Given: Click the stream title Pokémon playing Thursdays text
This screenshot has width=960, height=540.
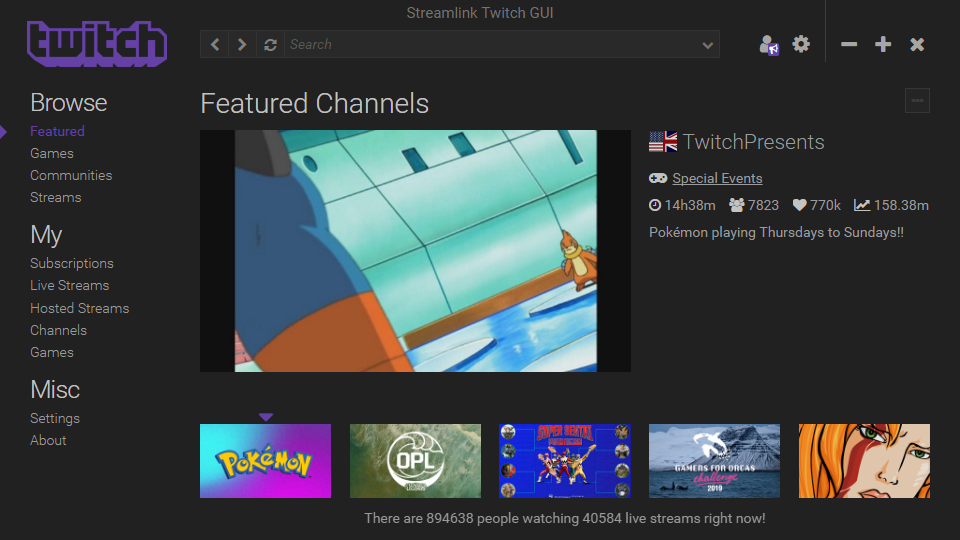Looking at the screenshot, I should click(x=776, y=232).
